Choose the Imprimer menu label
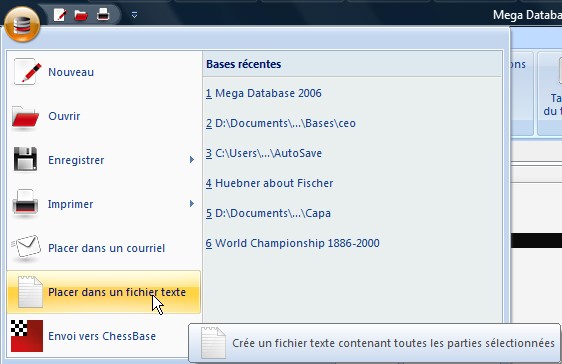The width and height of the screenshot is (562, 364). [70, 204]
